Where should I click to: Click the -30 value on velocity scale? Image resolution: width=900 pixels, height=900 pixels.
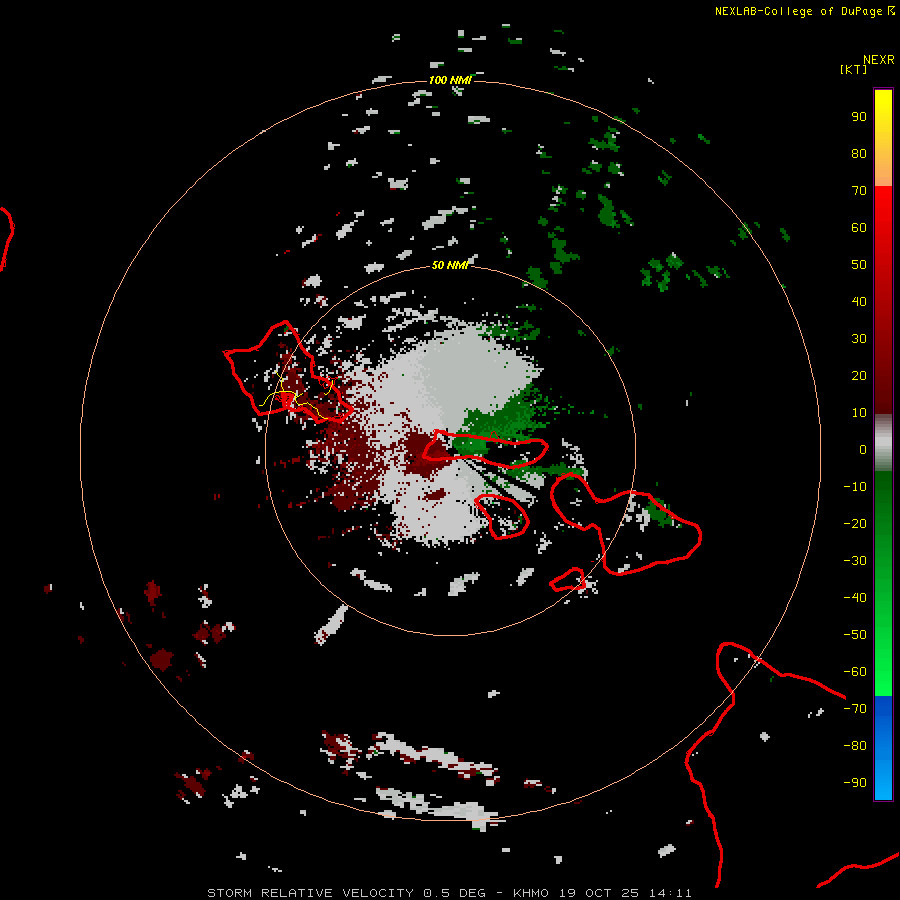(855, 561)
